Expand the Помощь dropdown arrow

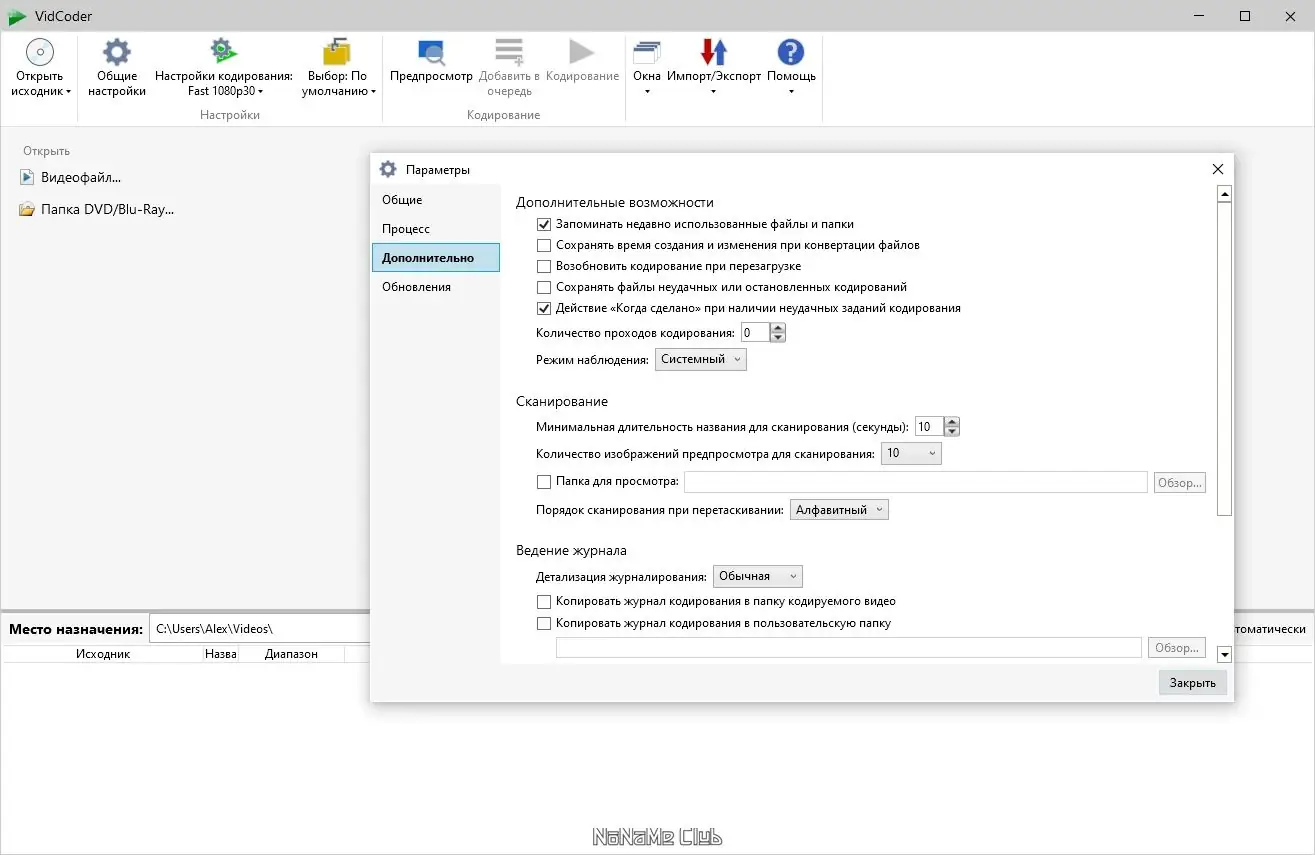click(791, 93)
